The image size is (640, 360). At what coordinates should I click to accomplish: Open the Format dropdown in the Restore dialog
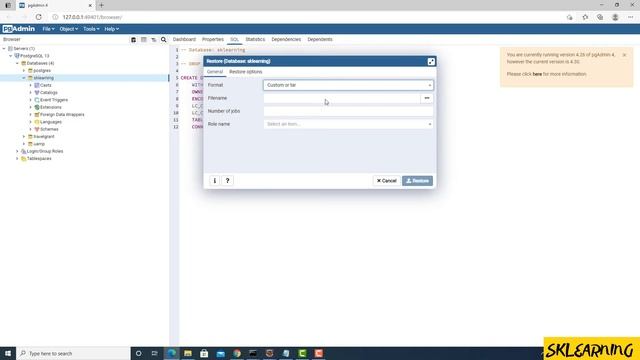tap(348, 85)
